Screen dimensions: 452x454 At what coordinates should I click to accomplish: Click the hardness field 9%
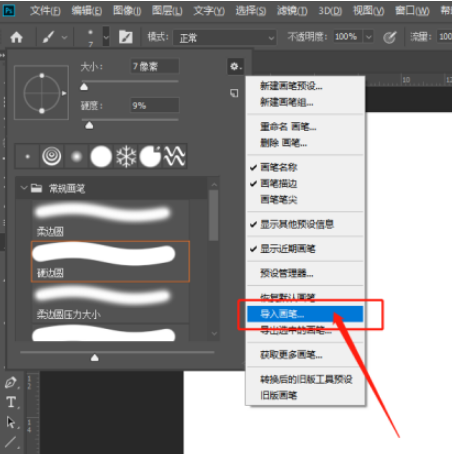(154, 106)
